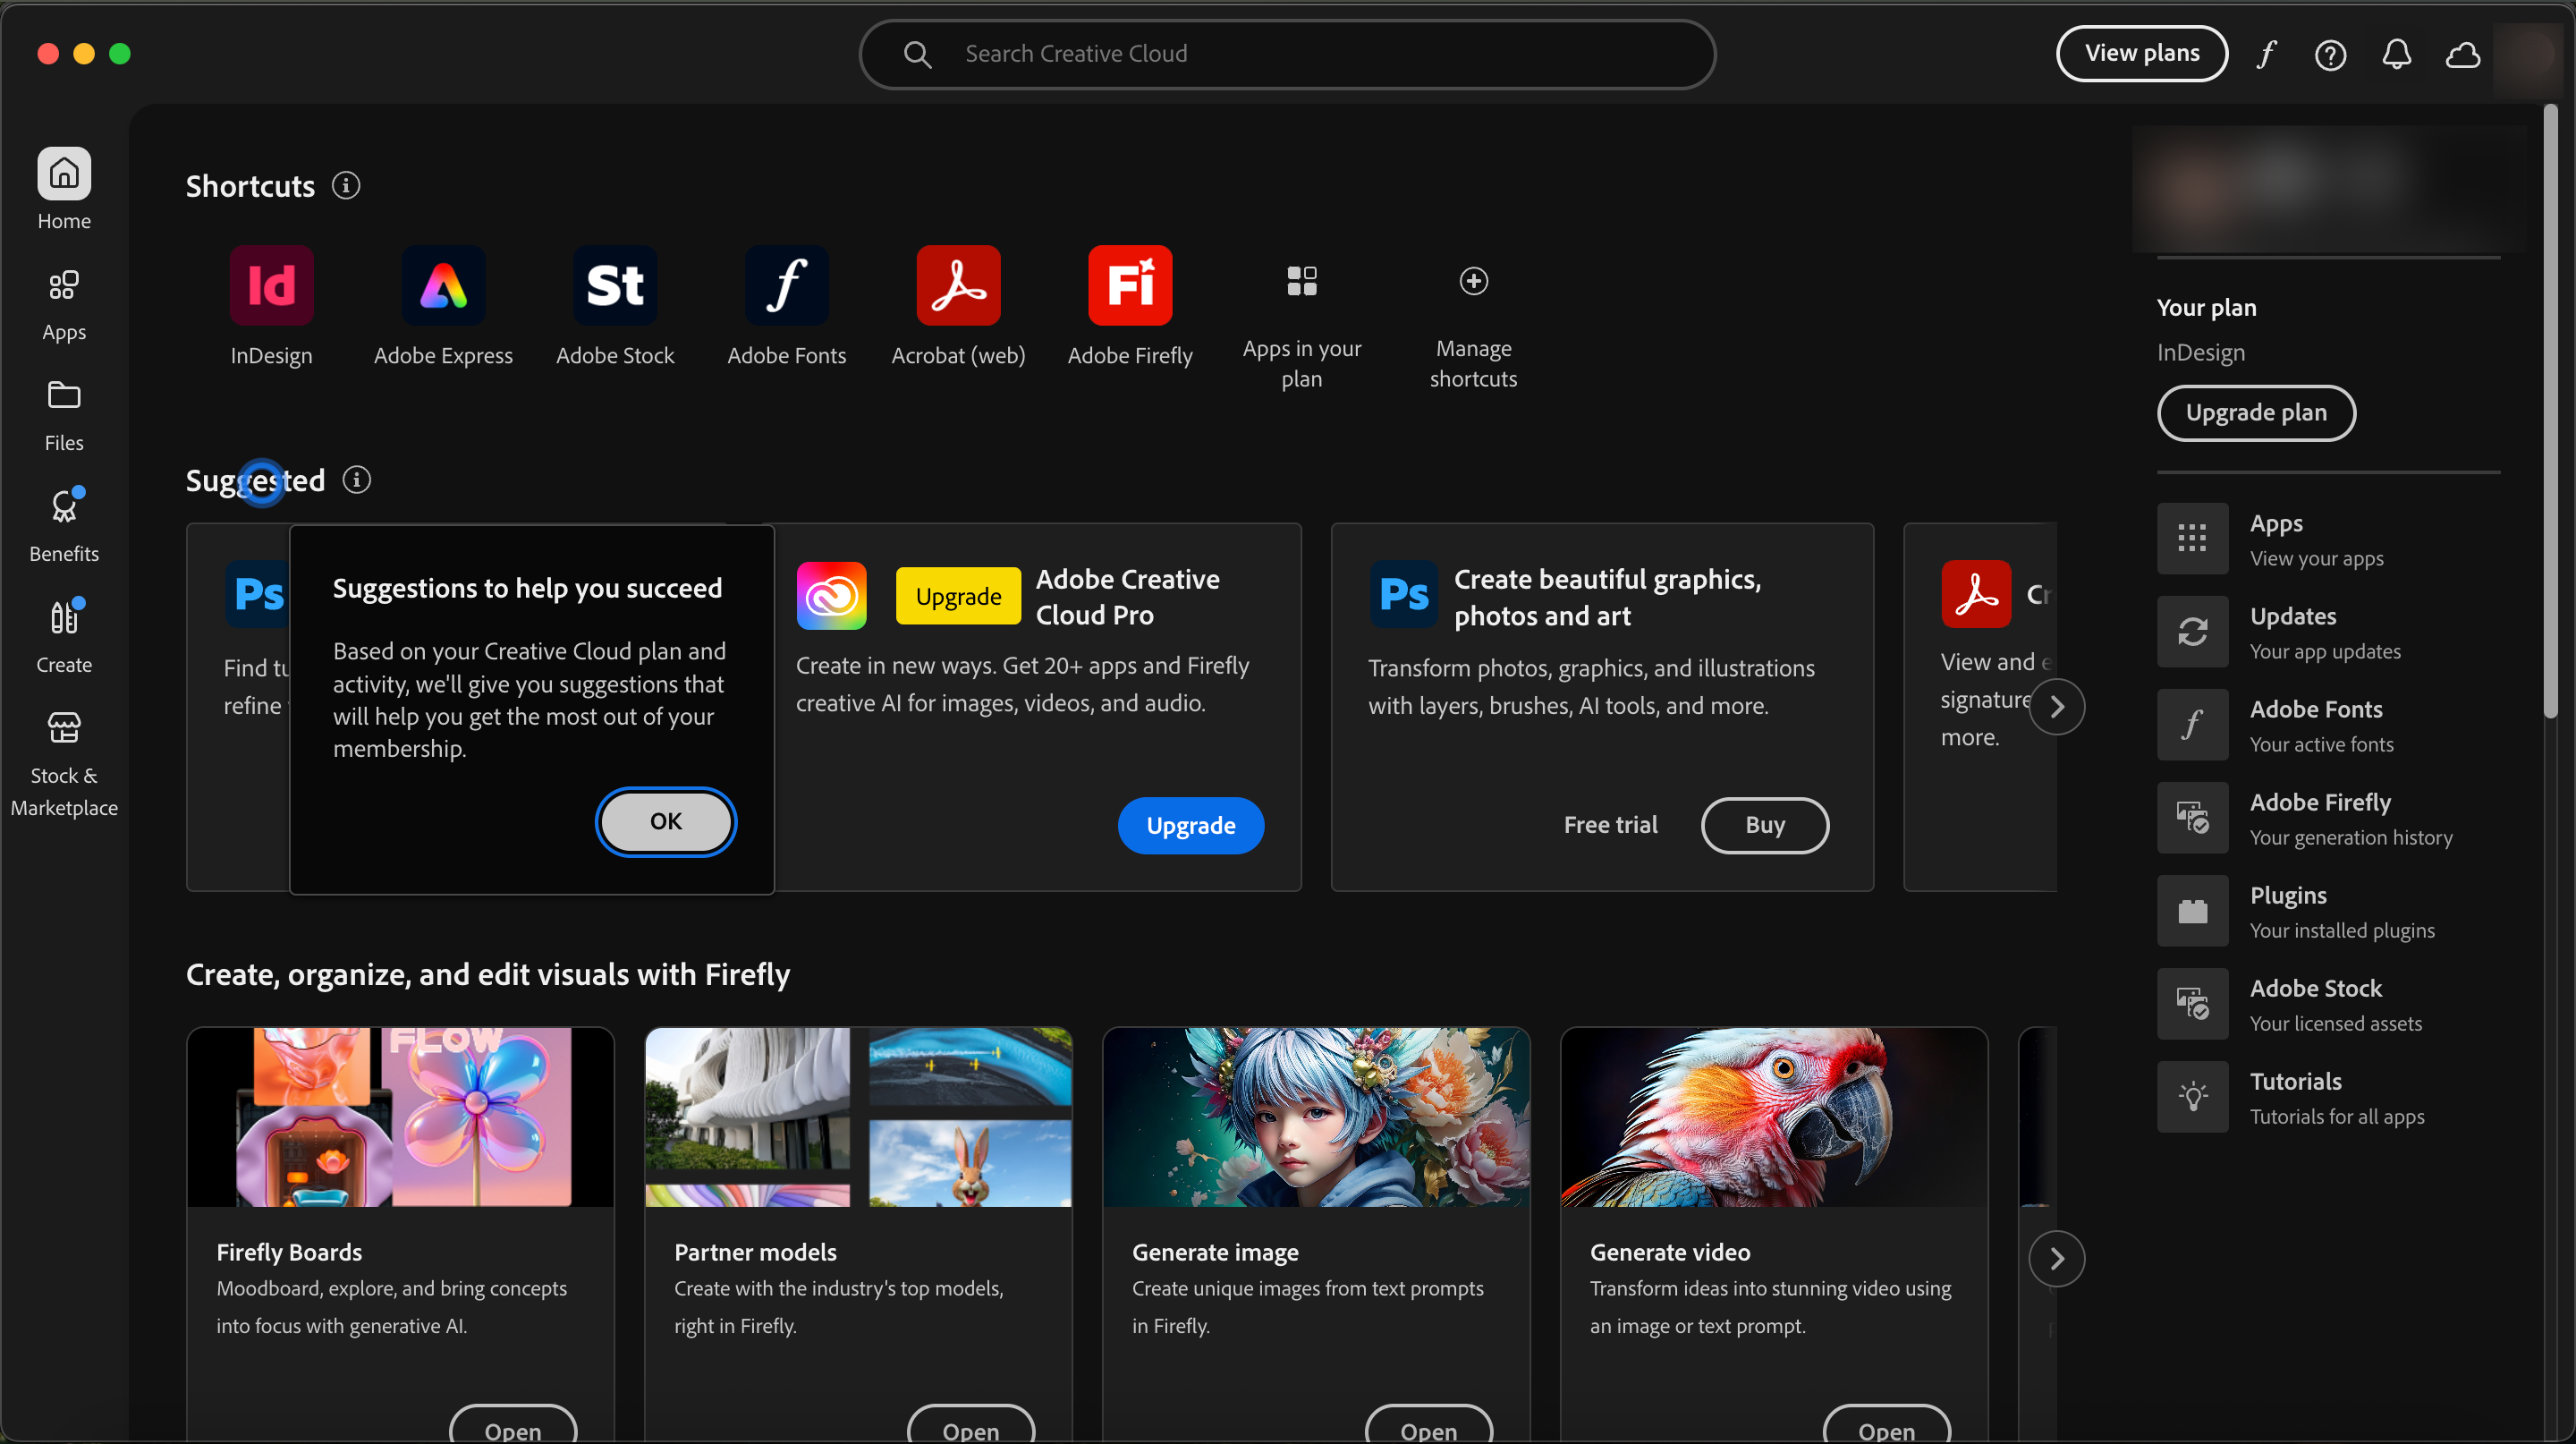
Task: Click blue Upgrade button for Cloud Pro
Action: (x=1190, y=825)
